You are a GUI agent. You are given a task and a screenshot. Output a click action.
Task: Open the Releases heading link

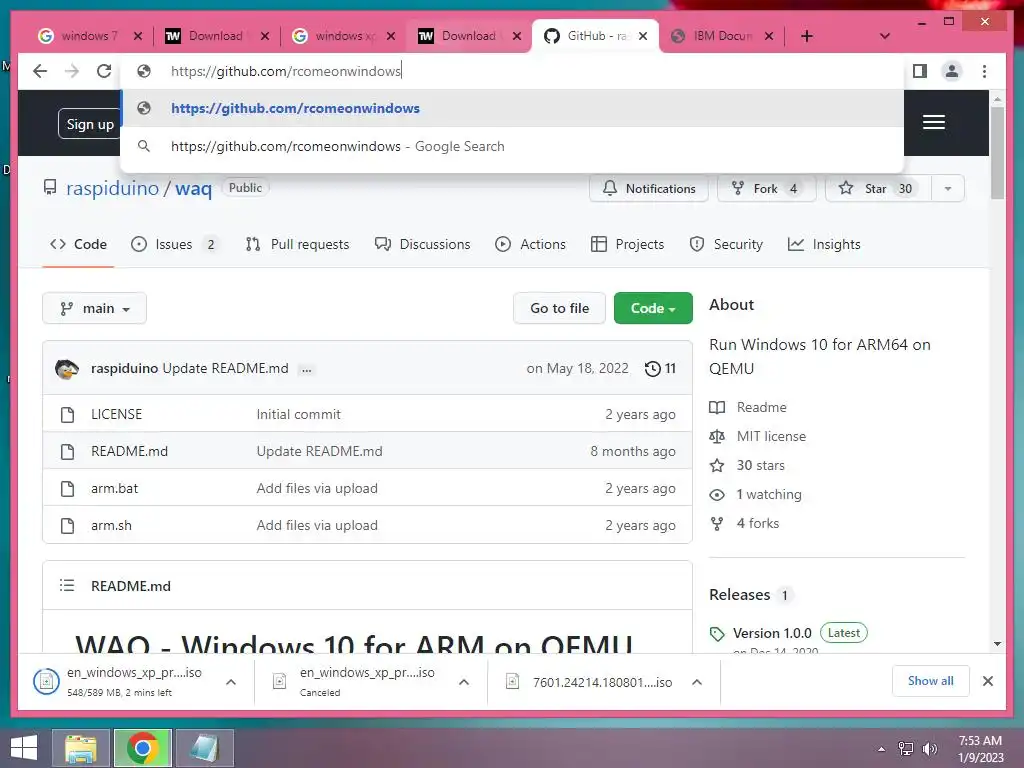(739, 595)
